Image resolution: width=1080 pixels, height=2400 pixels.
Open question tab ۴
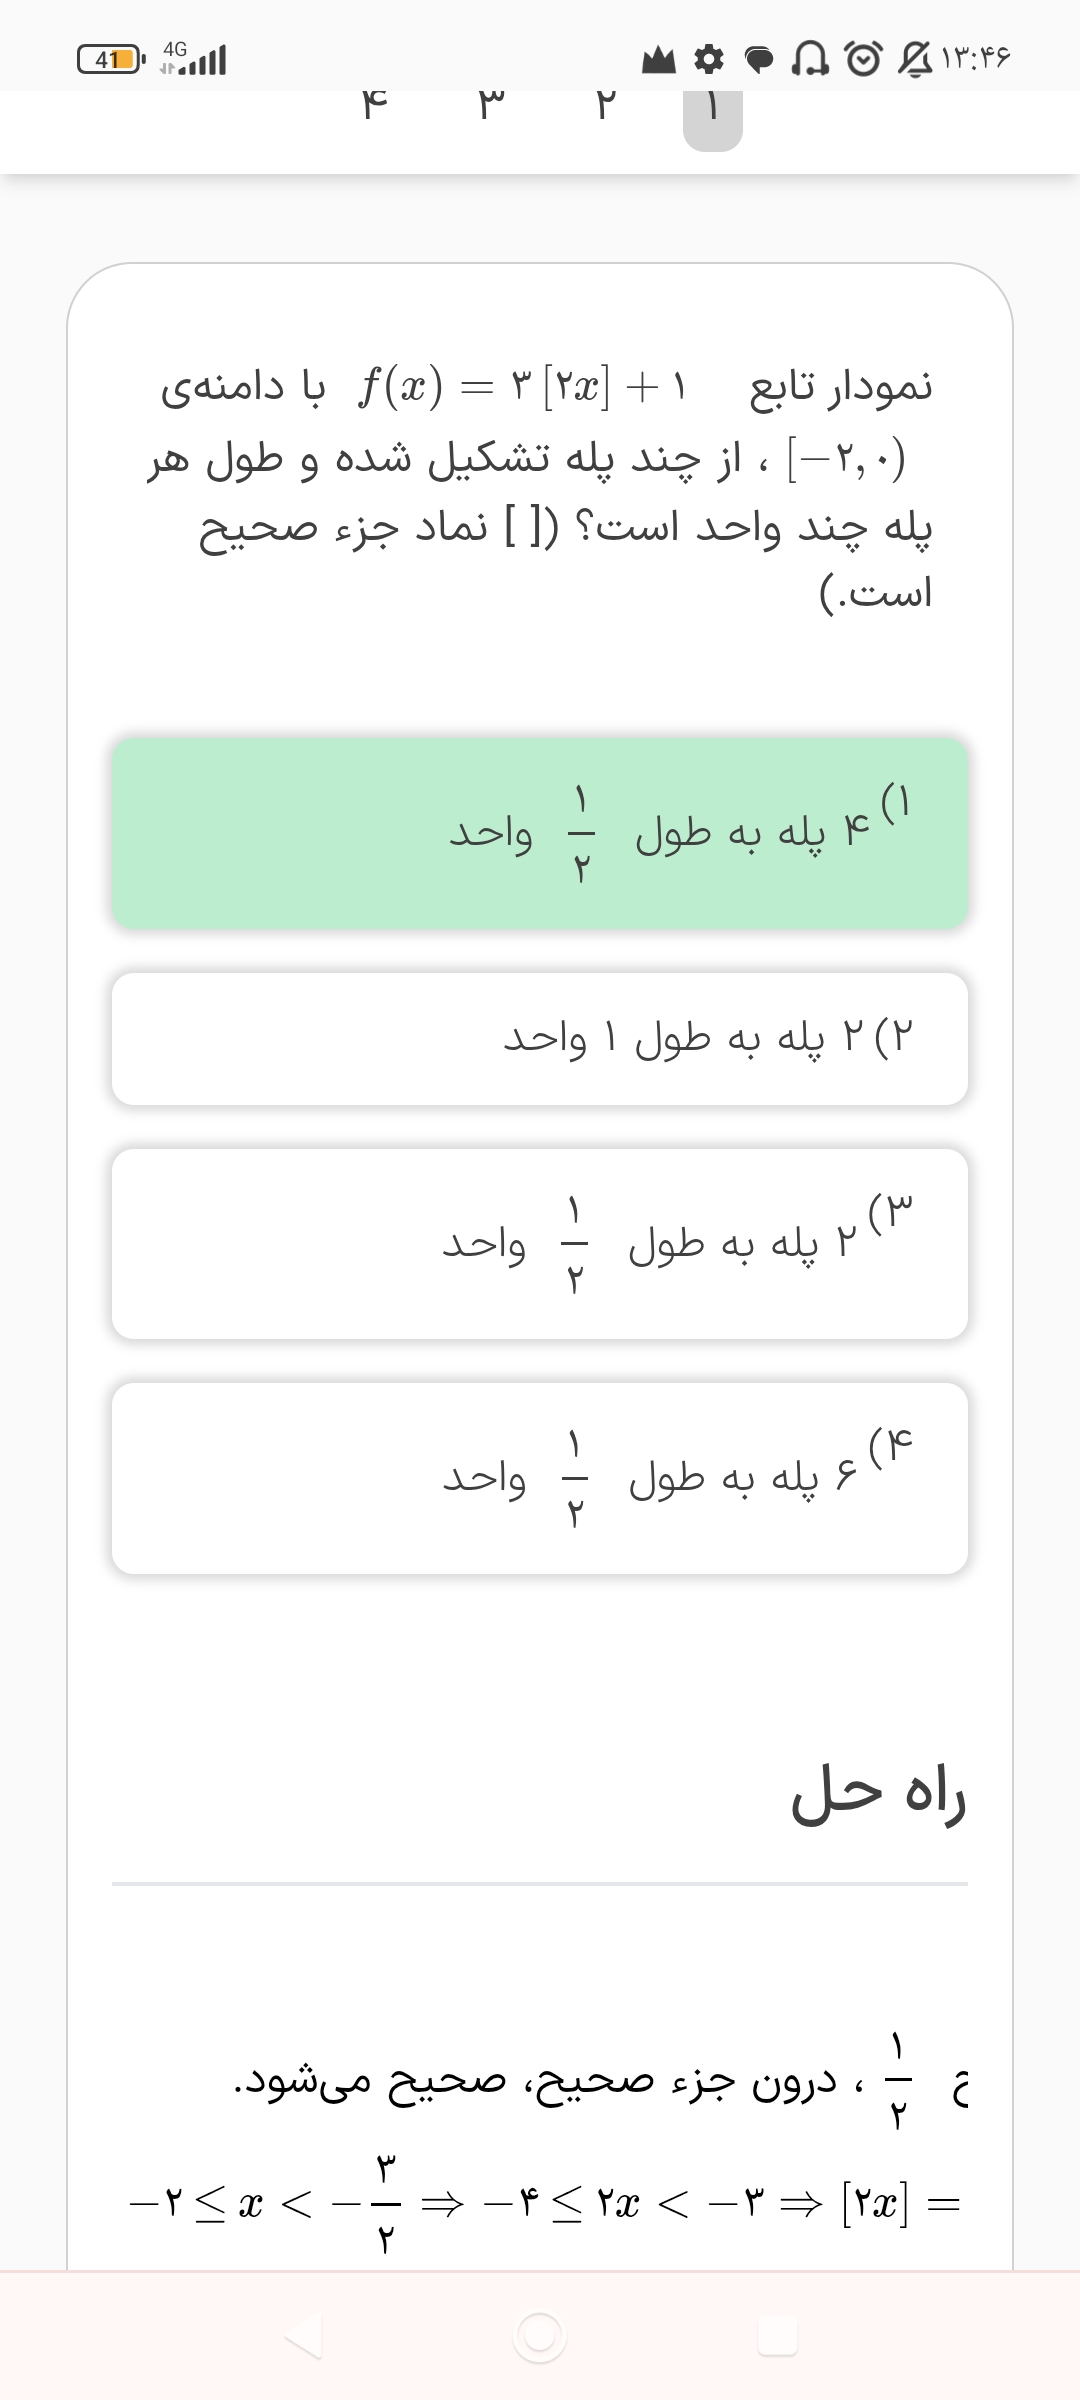point(374,108)
